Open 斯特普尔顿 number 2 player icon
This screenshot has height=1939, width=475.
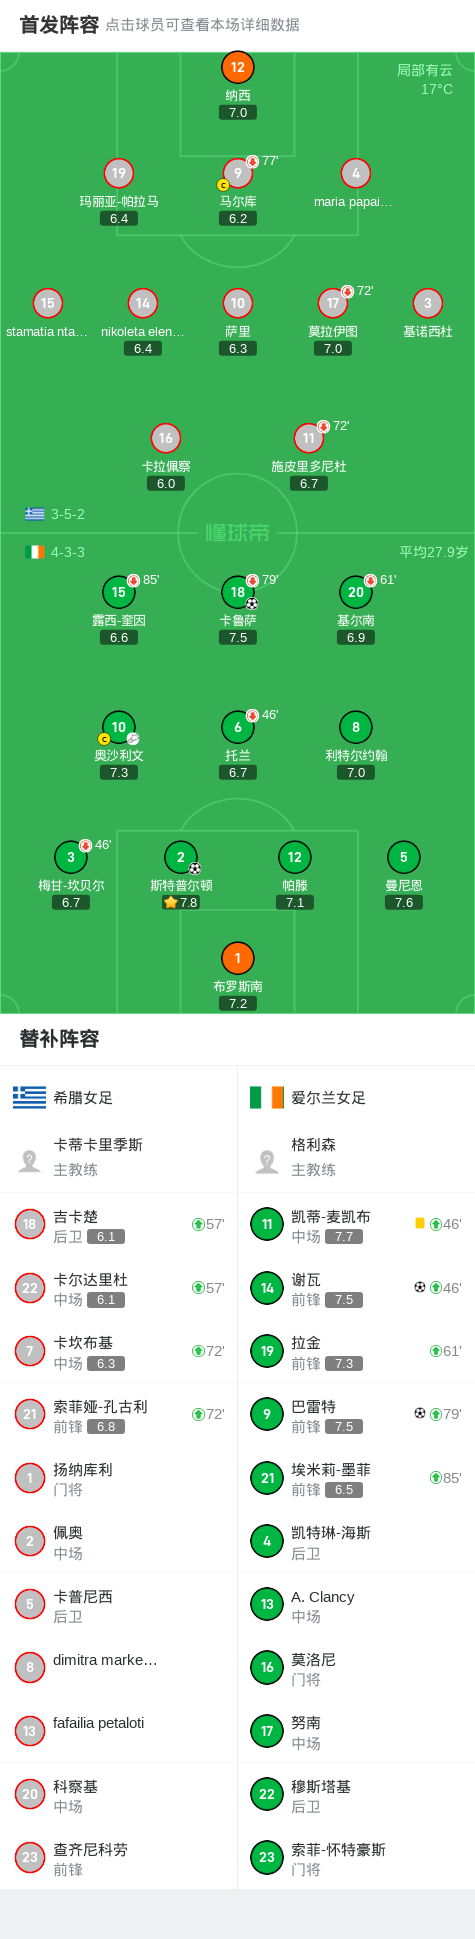coord(180,857)
